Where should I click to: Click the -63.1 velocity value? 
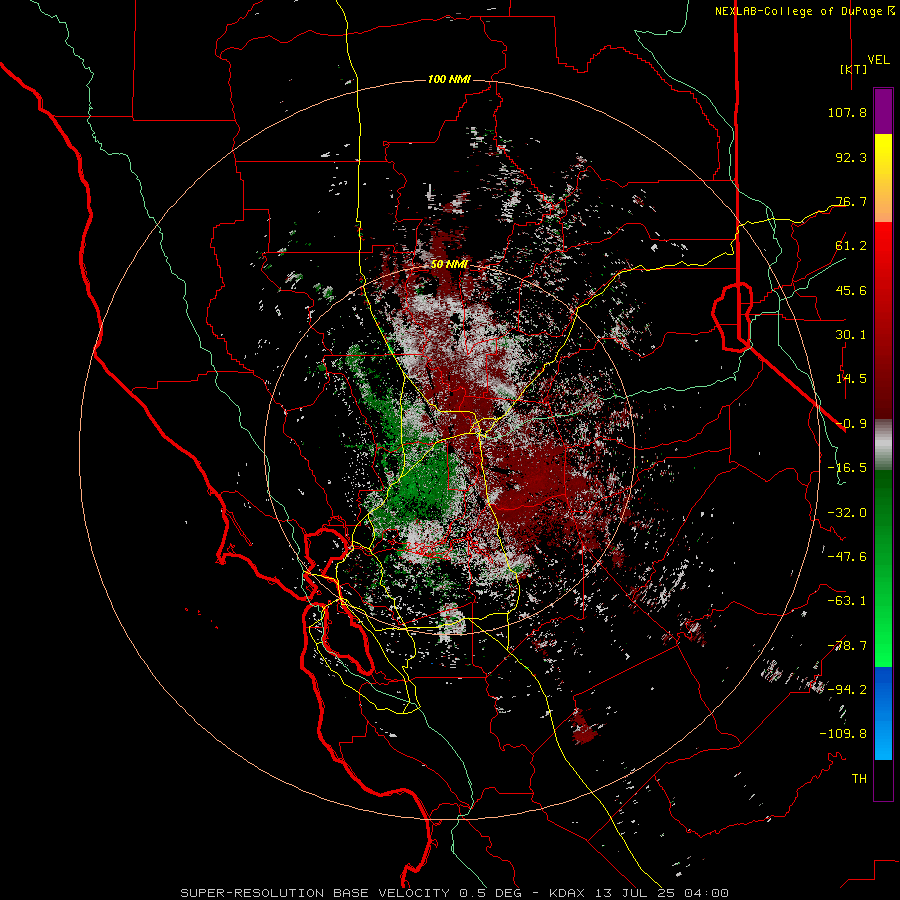(847, 601)
